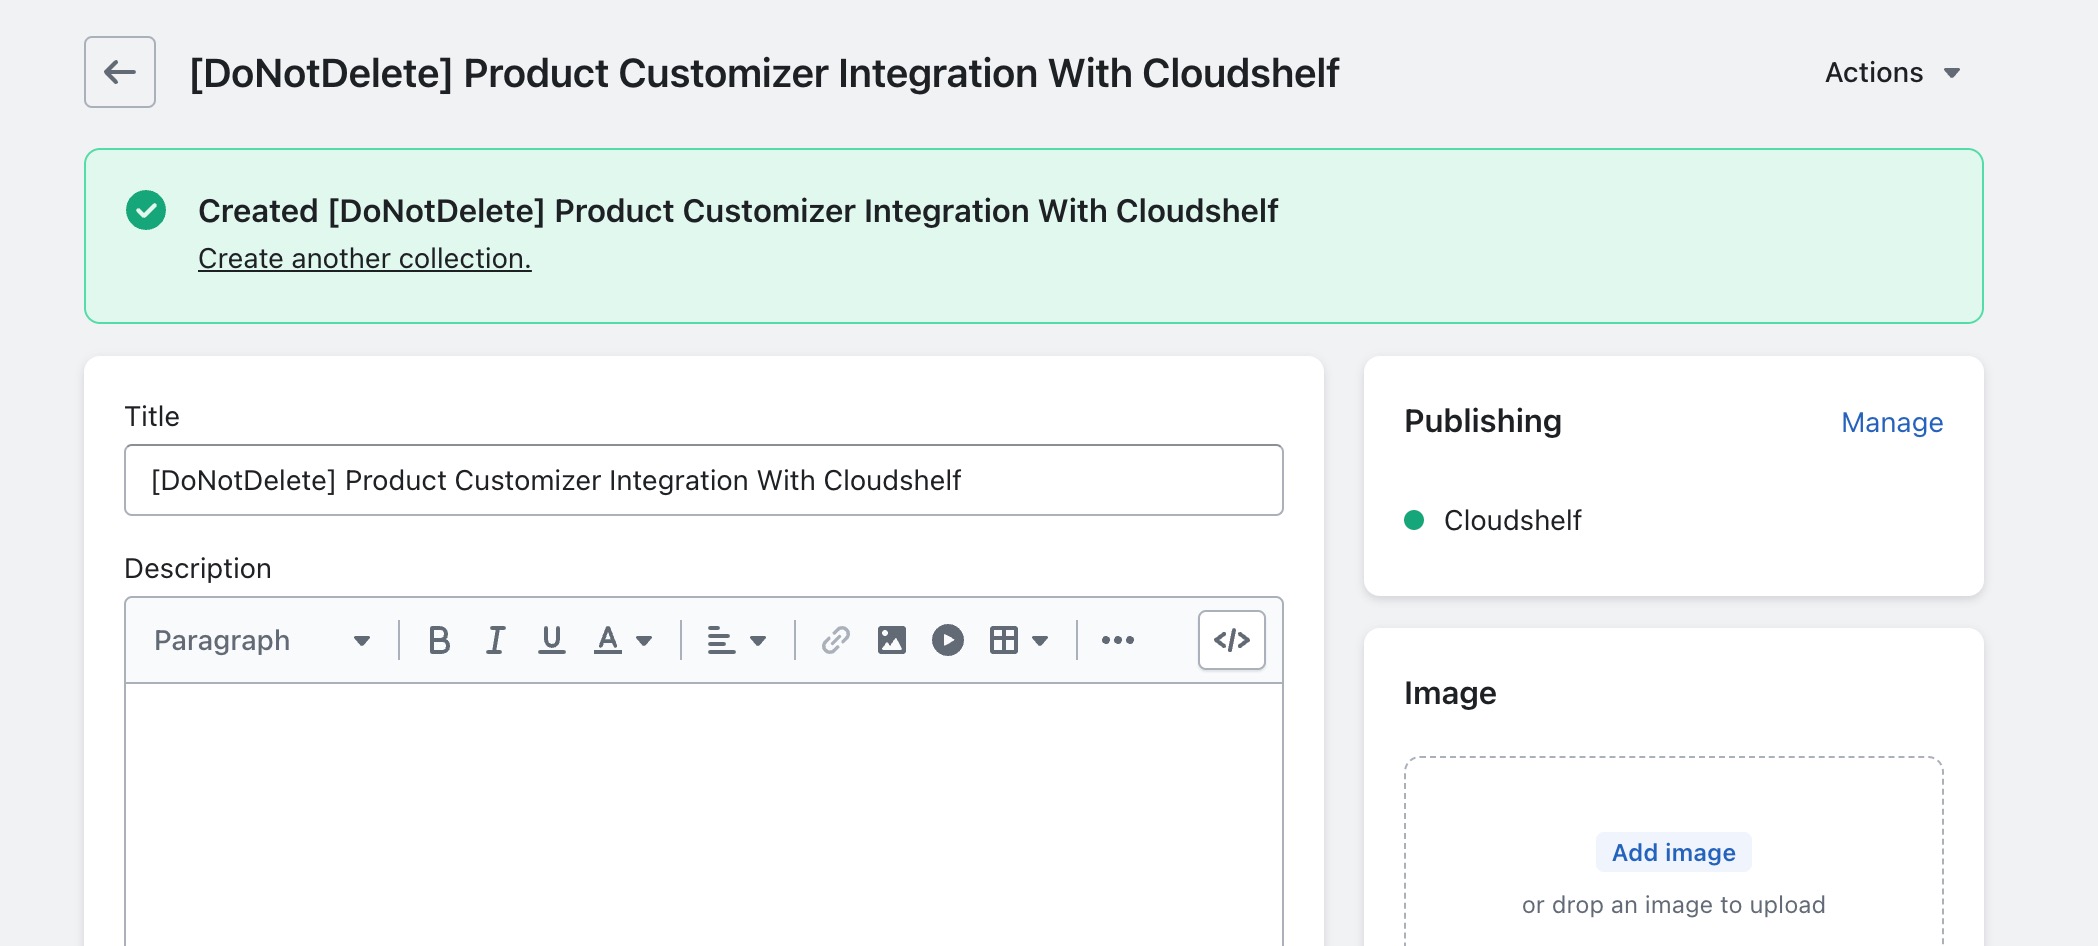Click the Add image button
Image resolution: width=2098 pixels, height=946 pixels.
pos(1674,853)
